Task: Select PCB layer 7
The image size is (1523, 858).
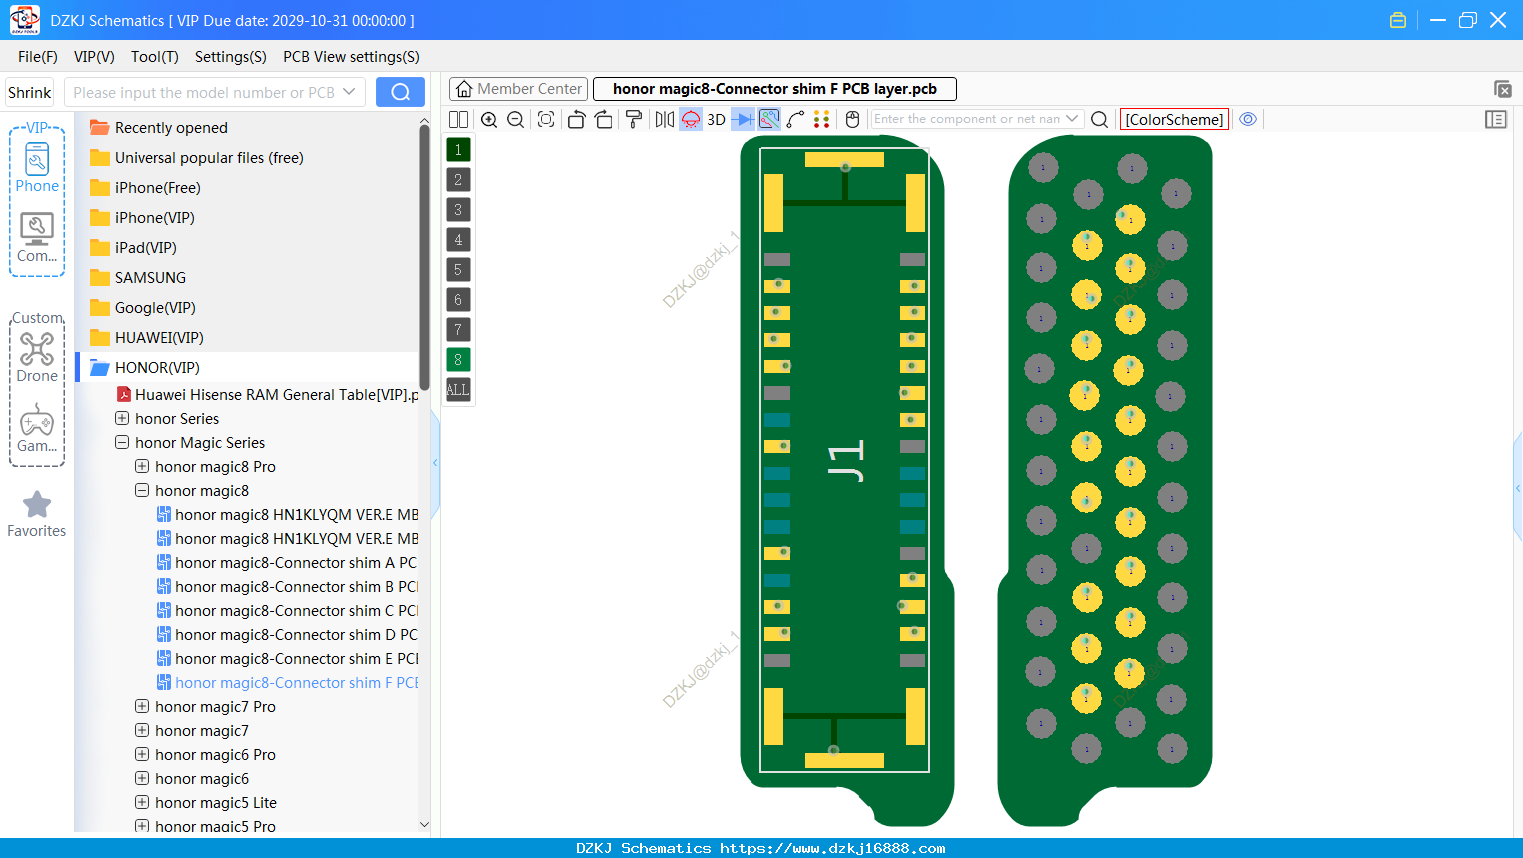Action: tap(458, 329)
